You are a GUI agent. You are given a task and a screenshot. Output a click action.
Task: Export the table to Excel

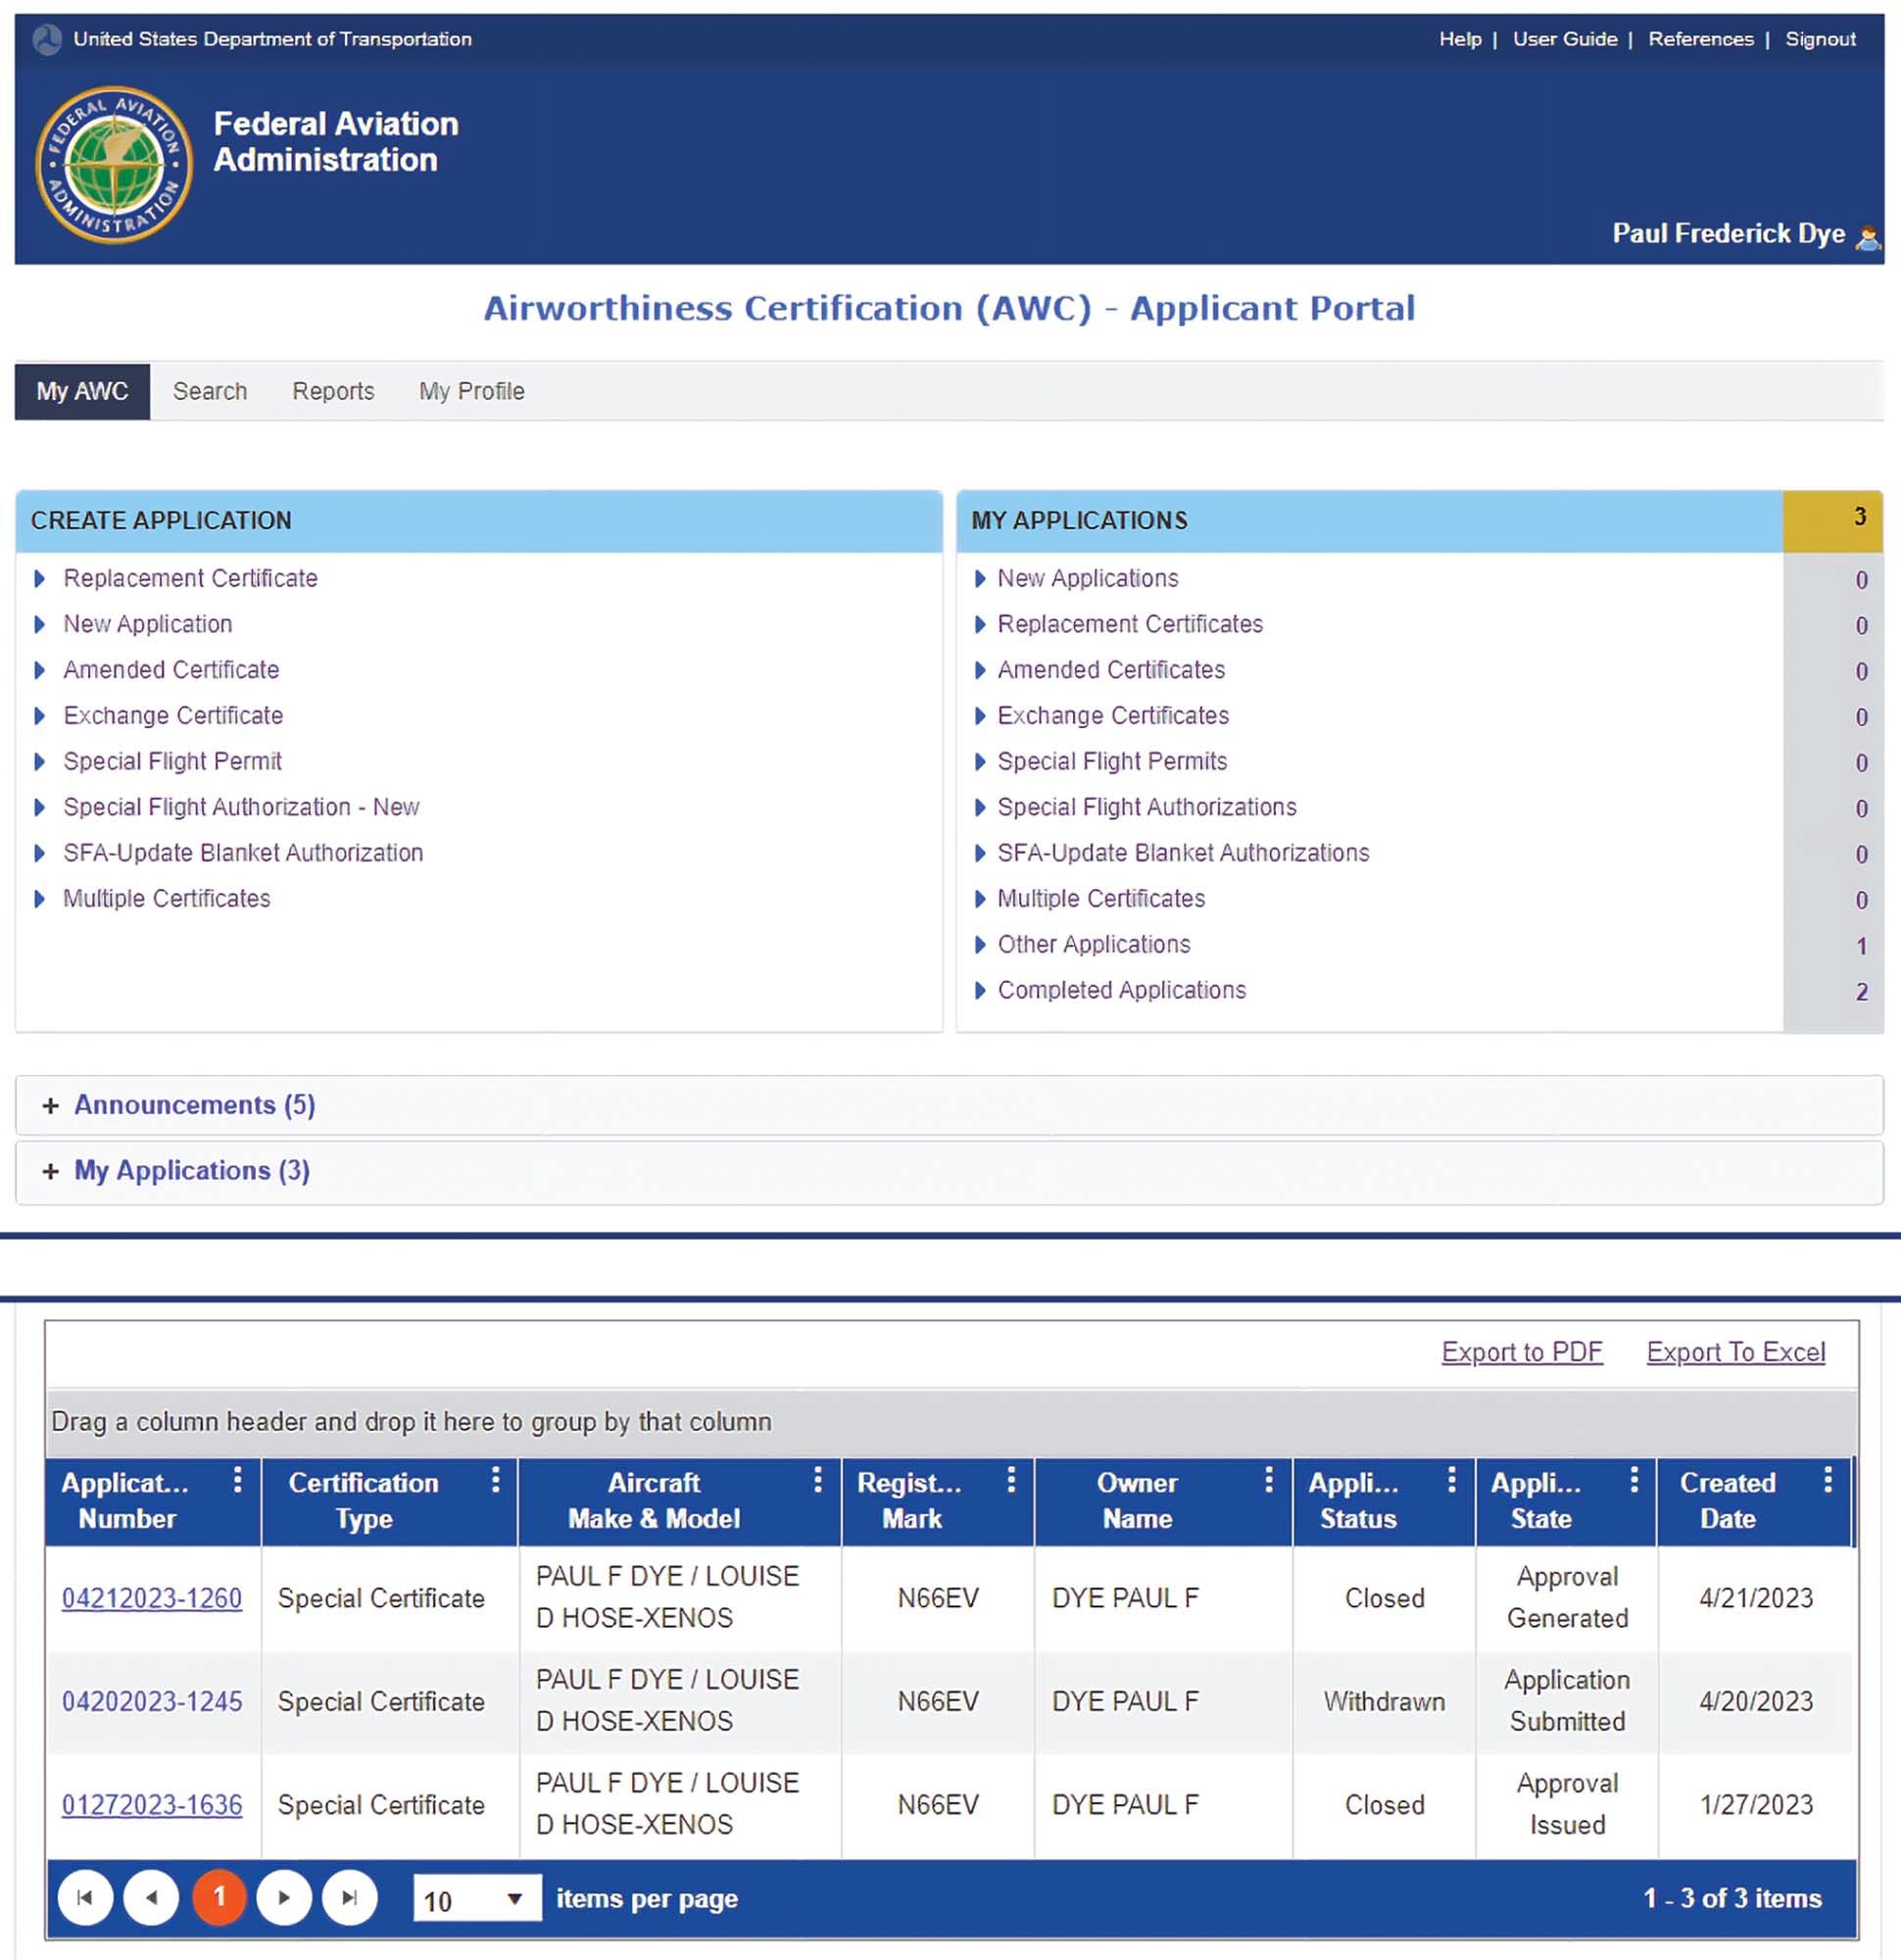coord(1736,1352)
